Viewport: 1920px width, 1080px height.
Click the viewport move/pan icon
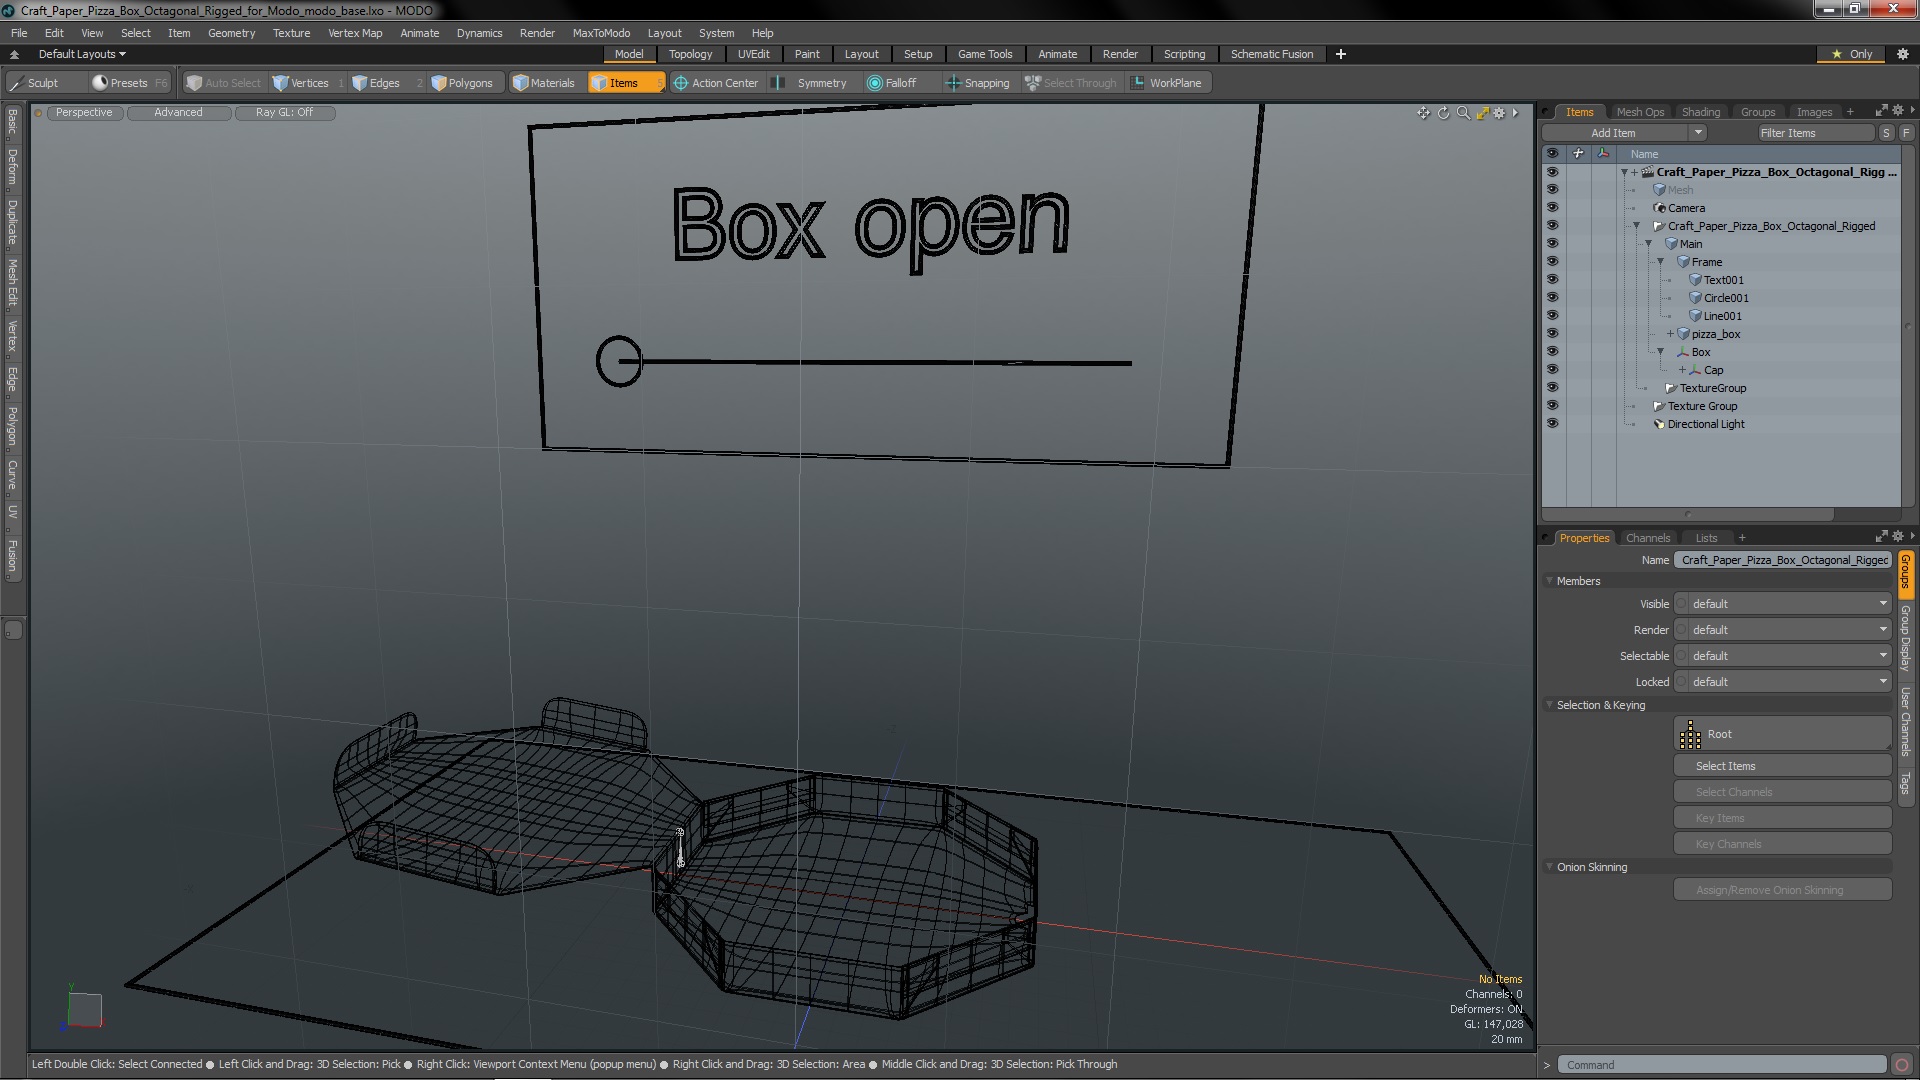(1423, 113)
